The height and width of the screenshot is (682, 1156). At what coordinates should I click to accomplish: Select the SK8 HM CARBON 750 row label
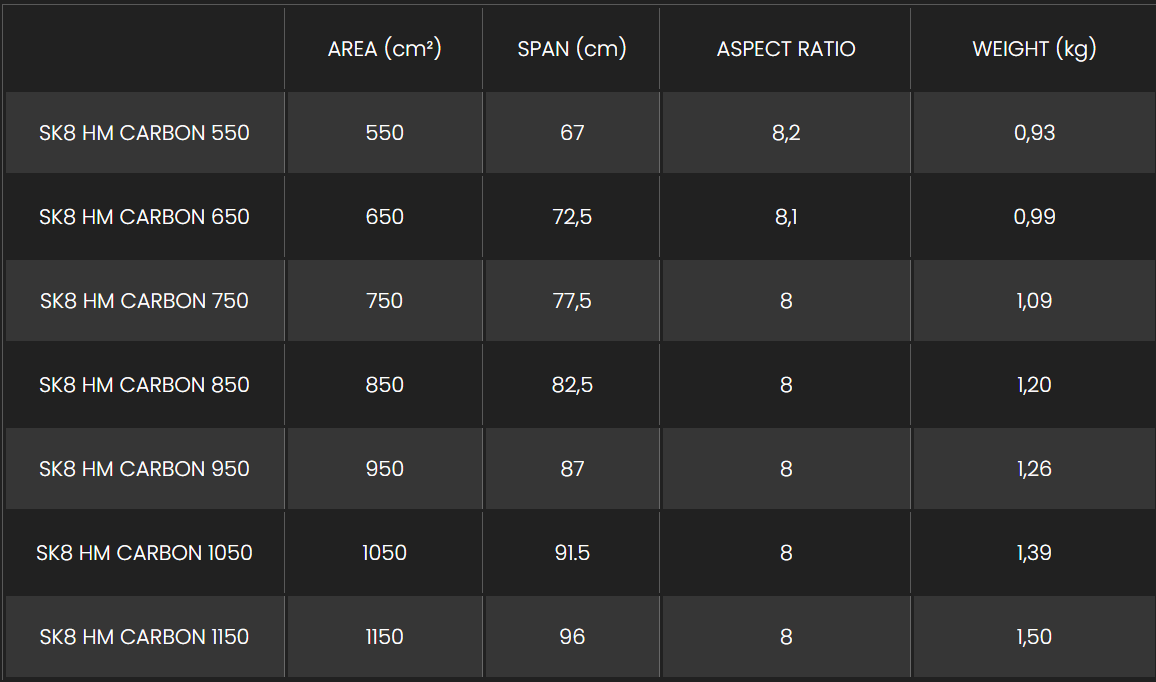(x=144, y=301)
